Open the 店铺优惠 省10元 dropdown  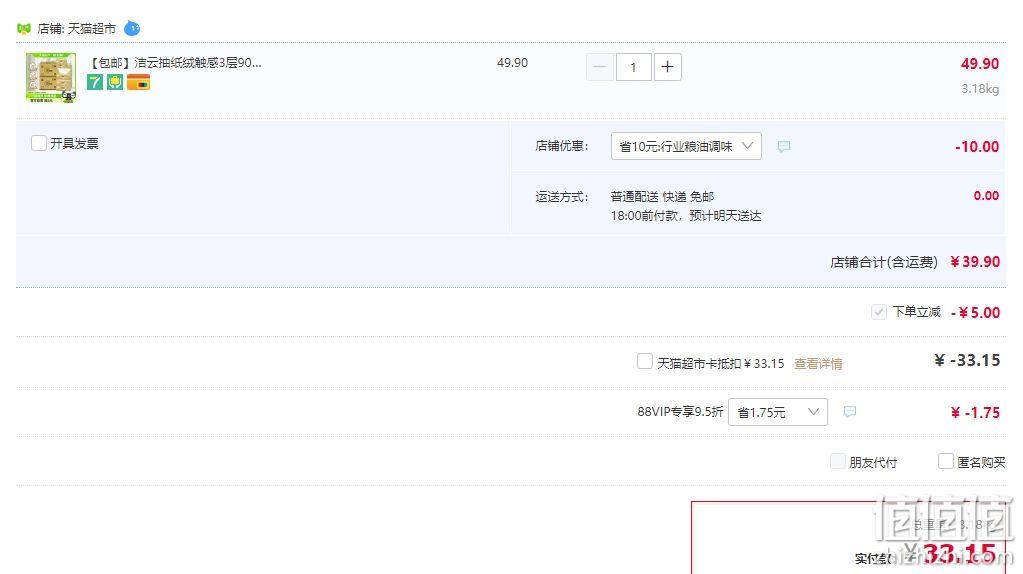coord(686,146)
